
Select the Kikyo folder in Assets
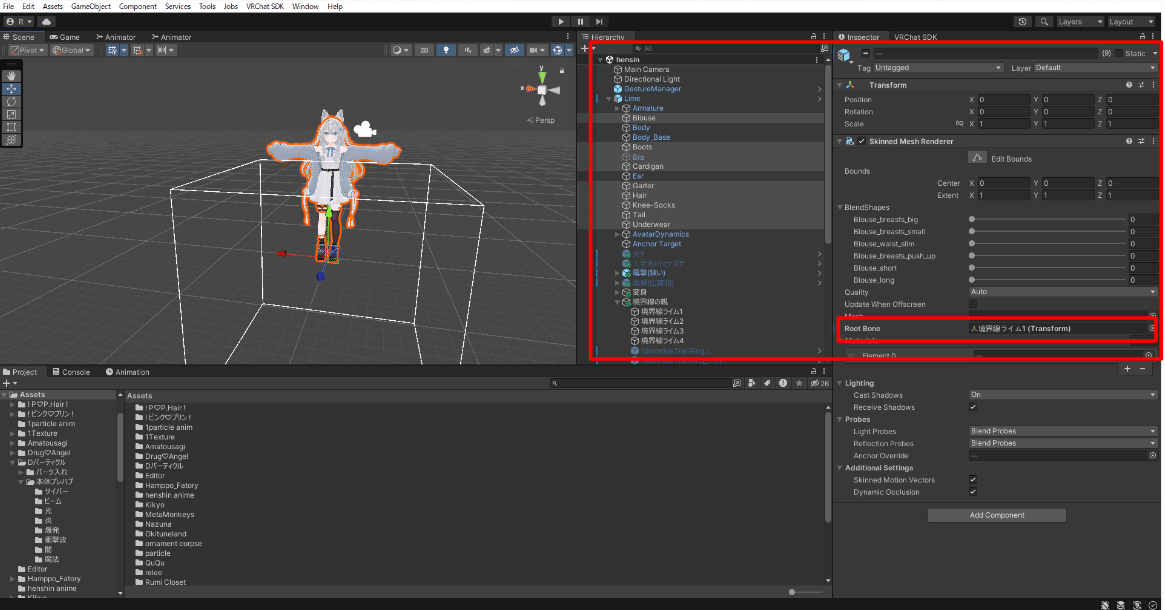tap(155, 504)
